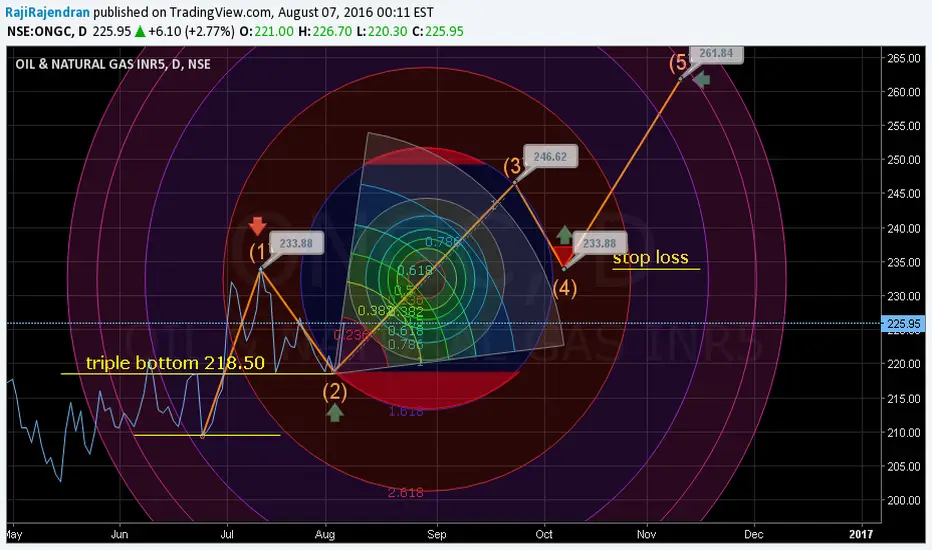
Task: Click the red down arrow above wave (1)
Action: pos(257,227)
